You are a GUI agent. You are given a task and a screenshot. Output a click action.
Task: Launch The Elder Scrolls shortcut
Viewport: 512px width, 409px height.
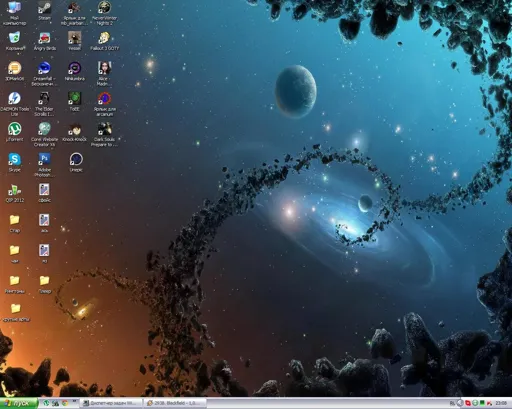click(x=44, y=104)
